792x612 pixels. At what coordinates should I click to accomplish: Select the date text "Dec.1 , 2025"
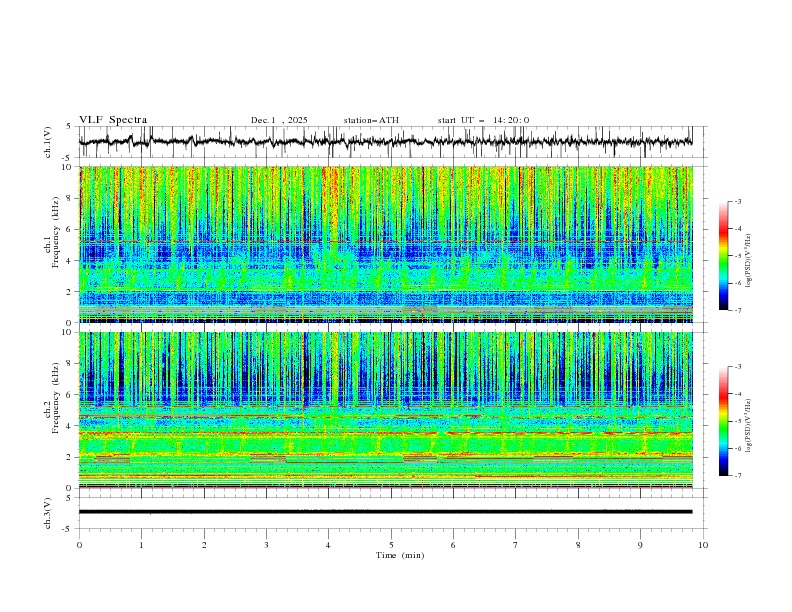pos(279,120)
